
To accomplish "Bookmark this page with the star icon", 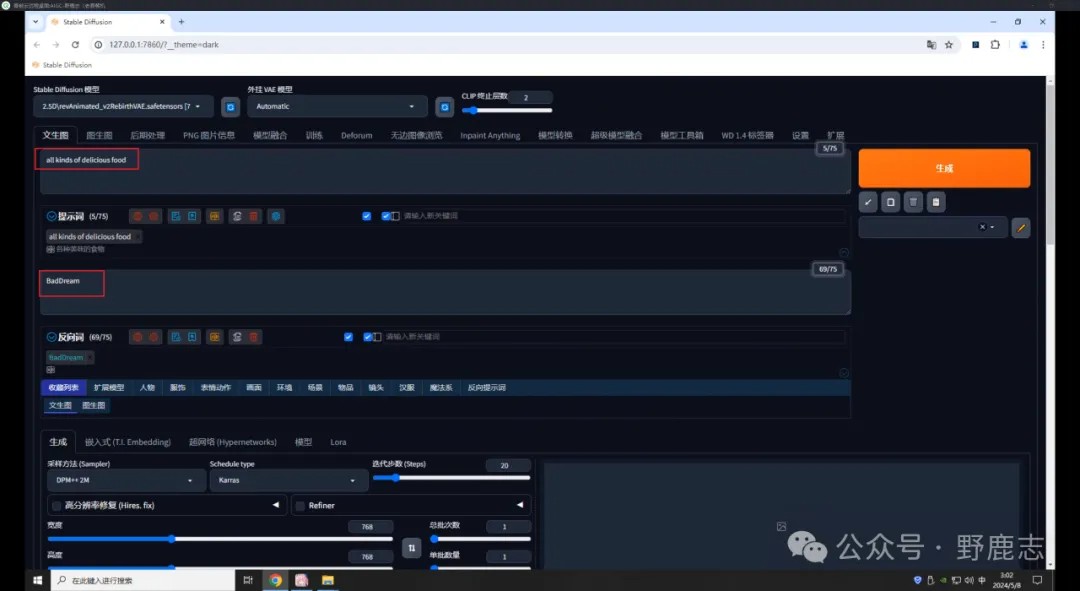I will pos(948,45).
